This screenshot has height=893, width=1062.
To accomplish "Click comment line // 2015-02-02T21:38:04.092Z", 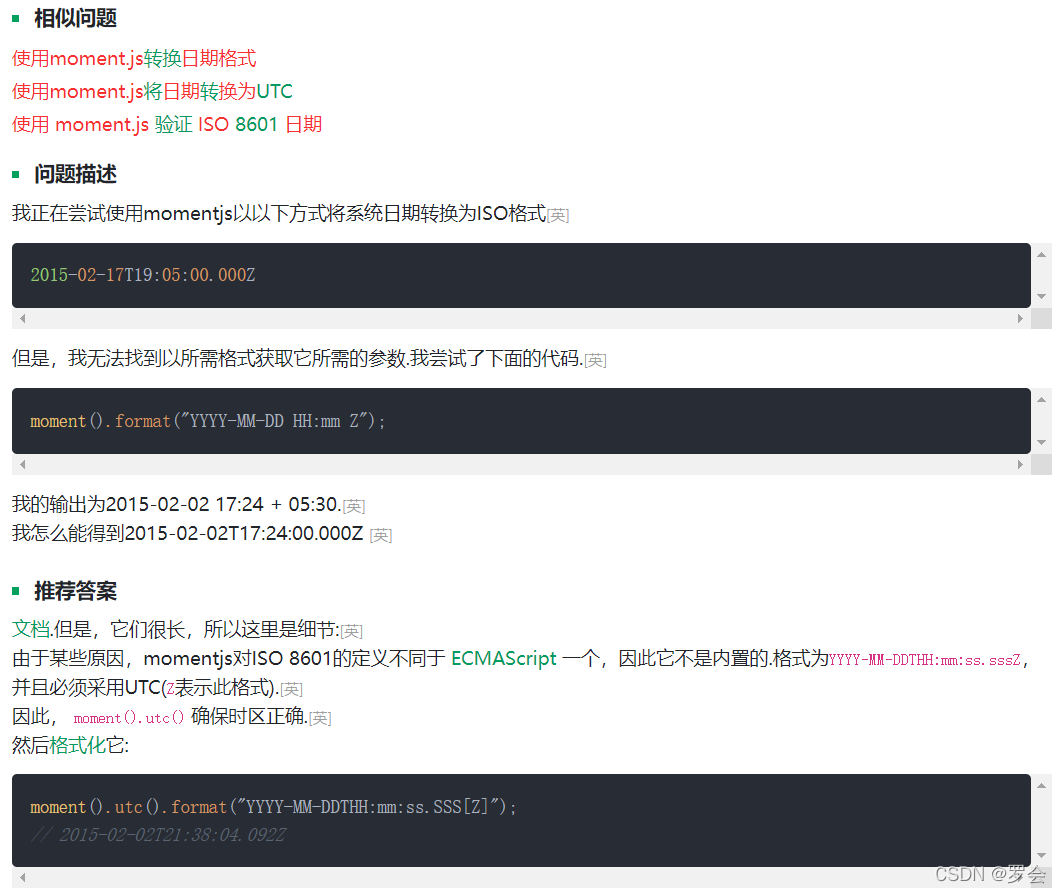I will pos(158,835).
